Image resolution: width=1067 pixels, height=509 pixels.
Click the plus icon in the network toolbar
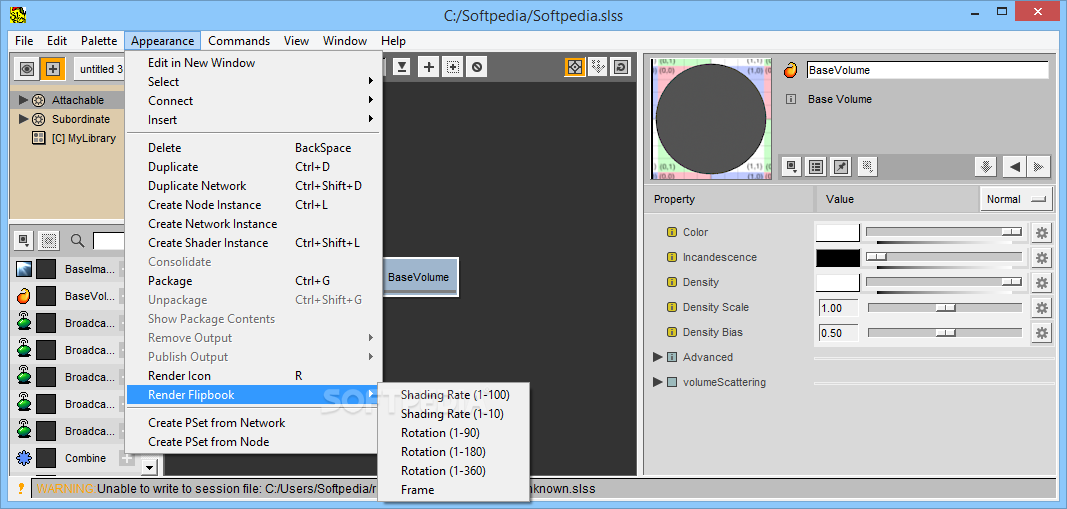click(x=428, y=67)
